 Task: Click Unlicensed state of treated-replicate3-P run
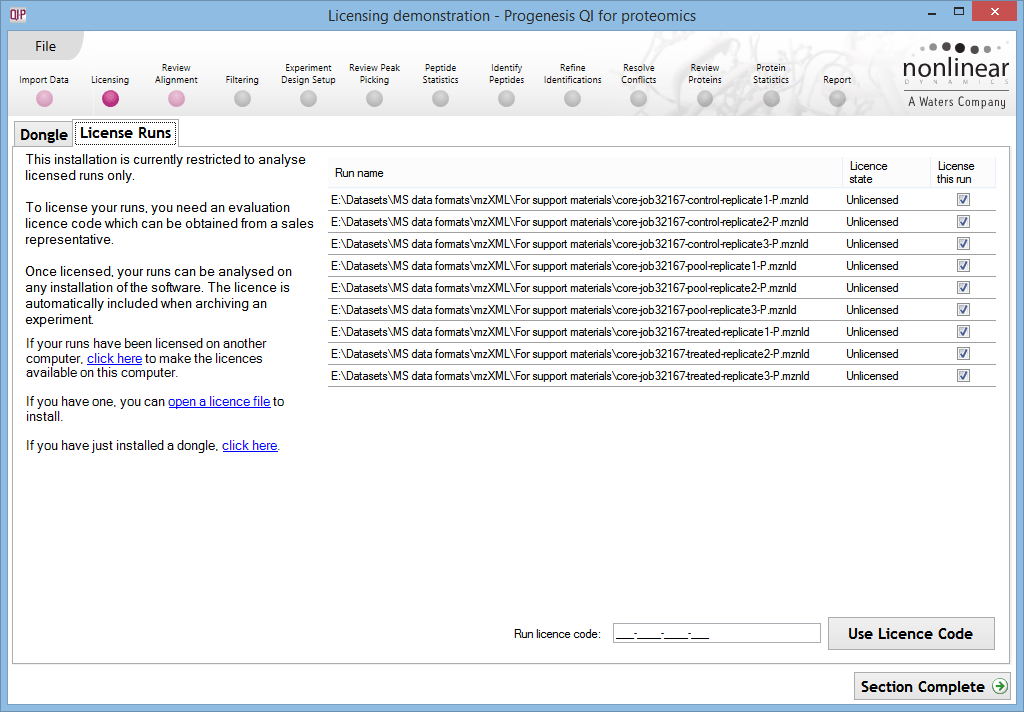(872, 376)
